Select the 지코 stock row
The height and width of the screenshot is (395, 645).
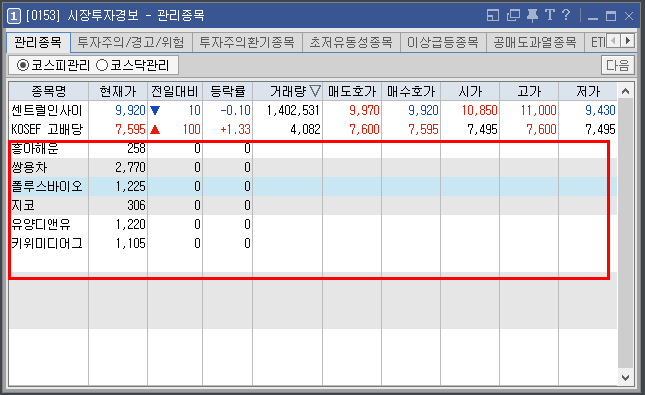pos(313,205)
